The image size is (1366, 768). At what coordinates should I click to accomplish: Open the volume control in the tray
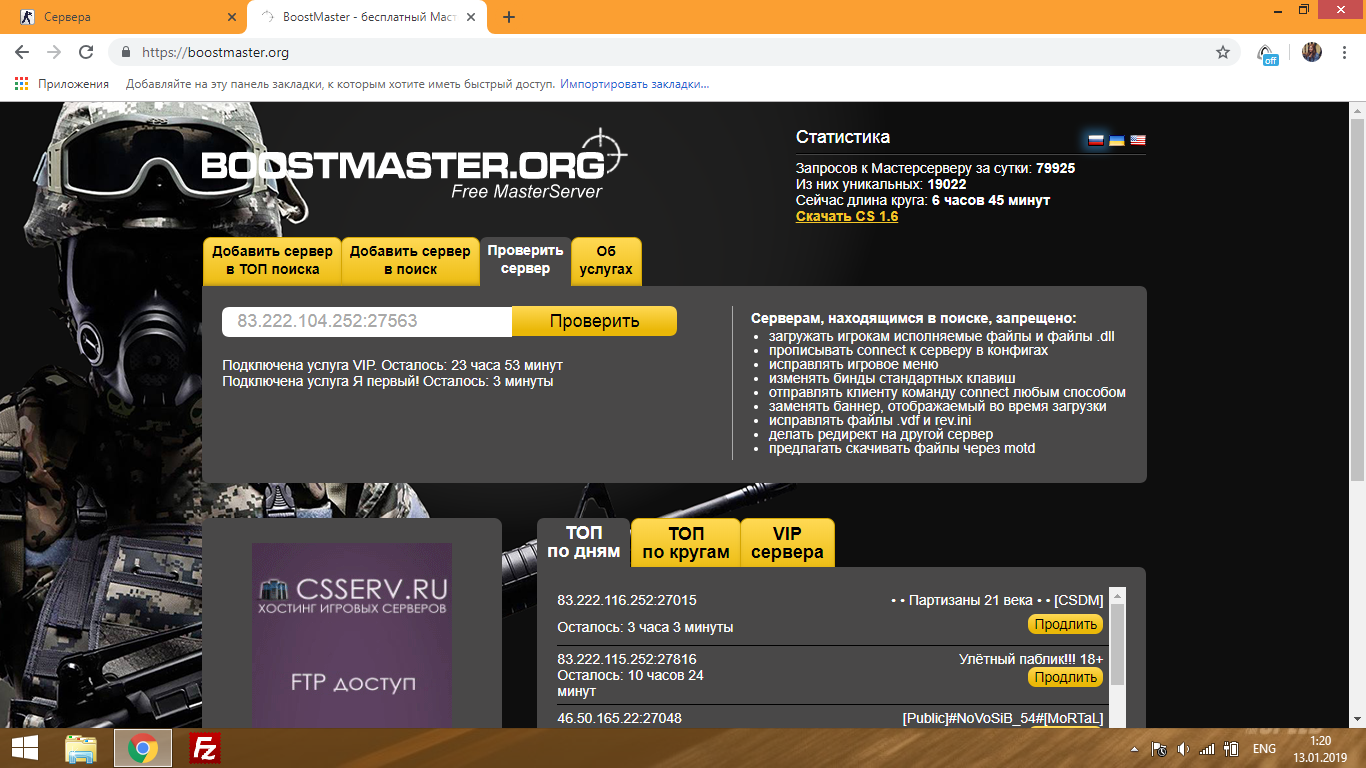(1183, 748)
